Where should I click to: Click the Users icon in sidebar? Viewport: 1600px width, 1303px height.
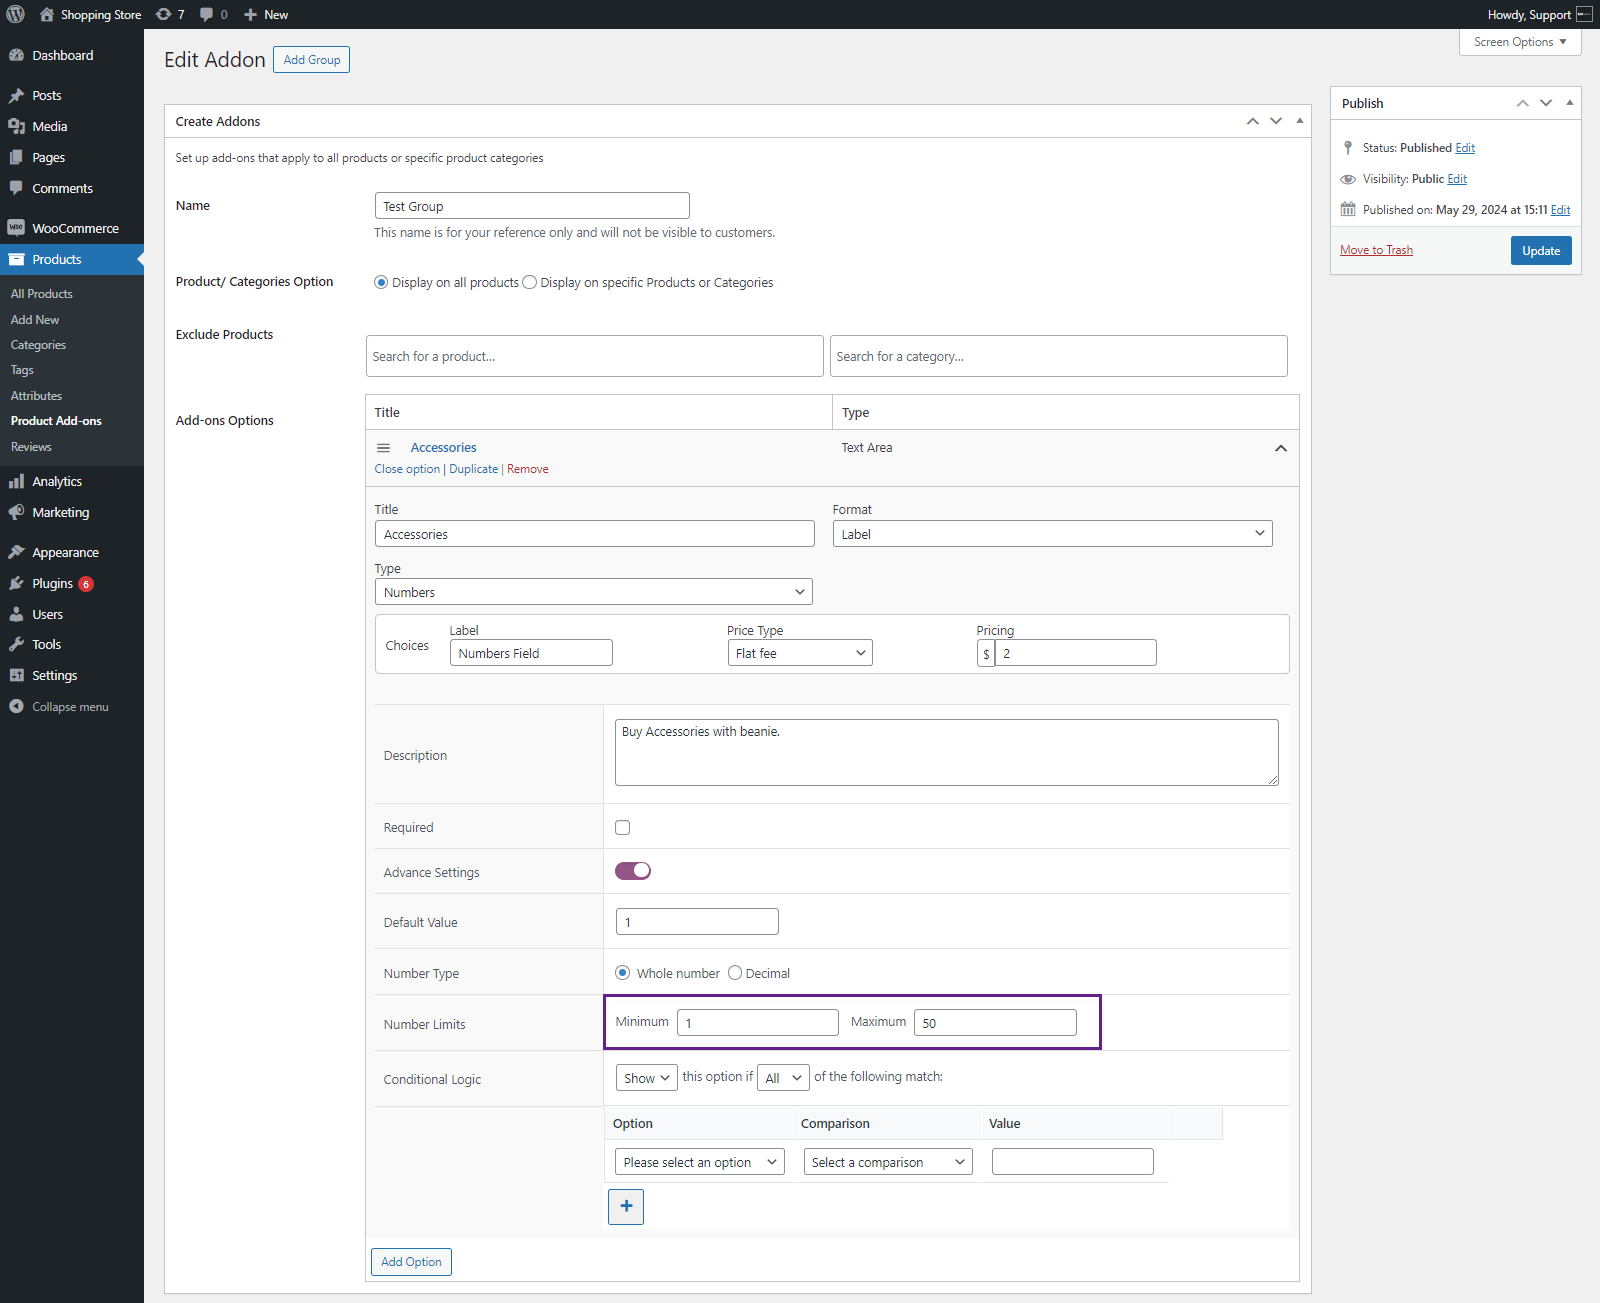coord(16,614)
